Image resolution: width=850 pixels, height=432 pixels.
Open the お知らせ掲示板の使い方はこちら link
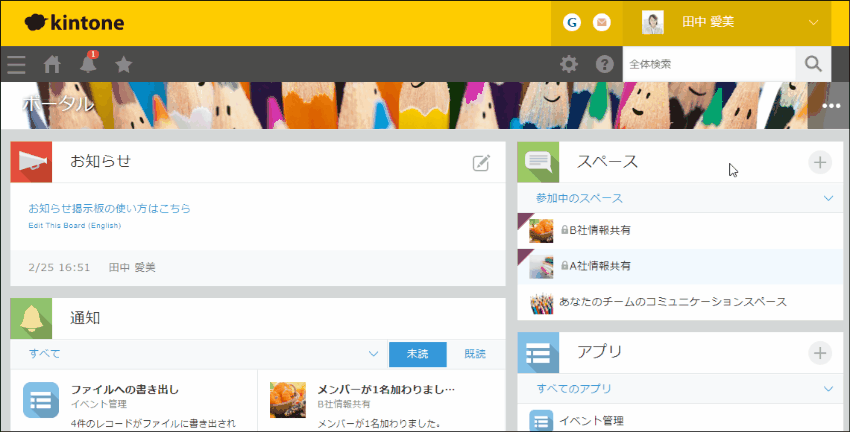pos(109,209)
